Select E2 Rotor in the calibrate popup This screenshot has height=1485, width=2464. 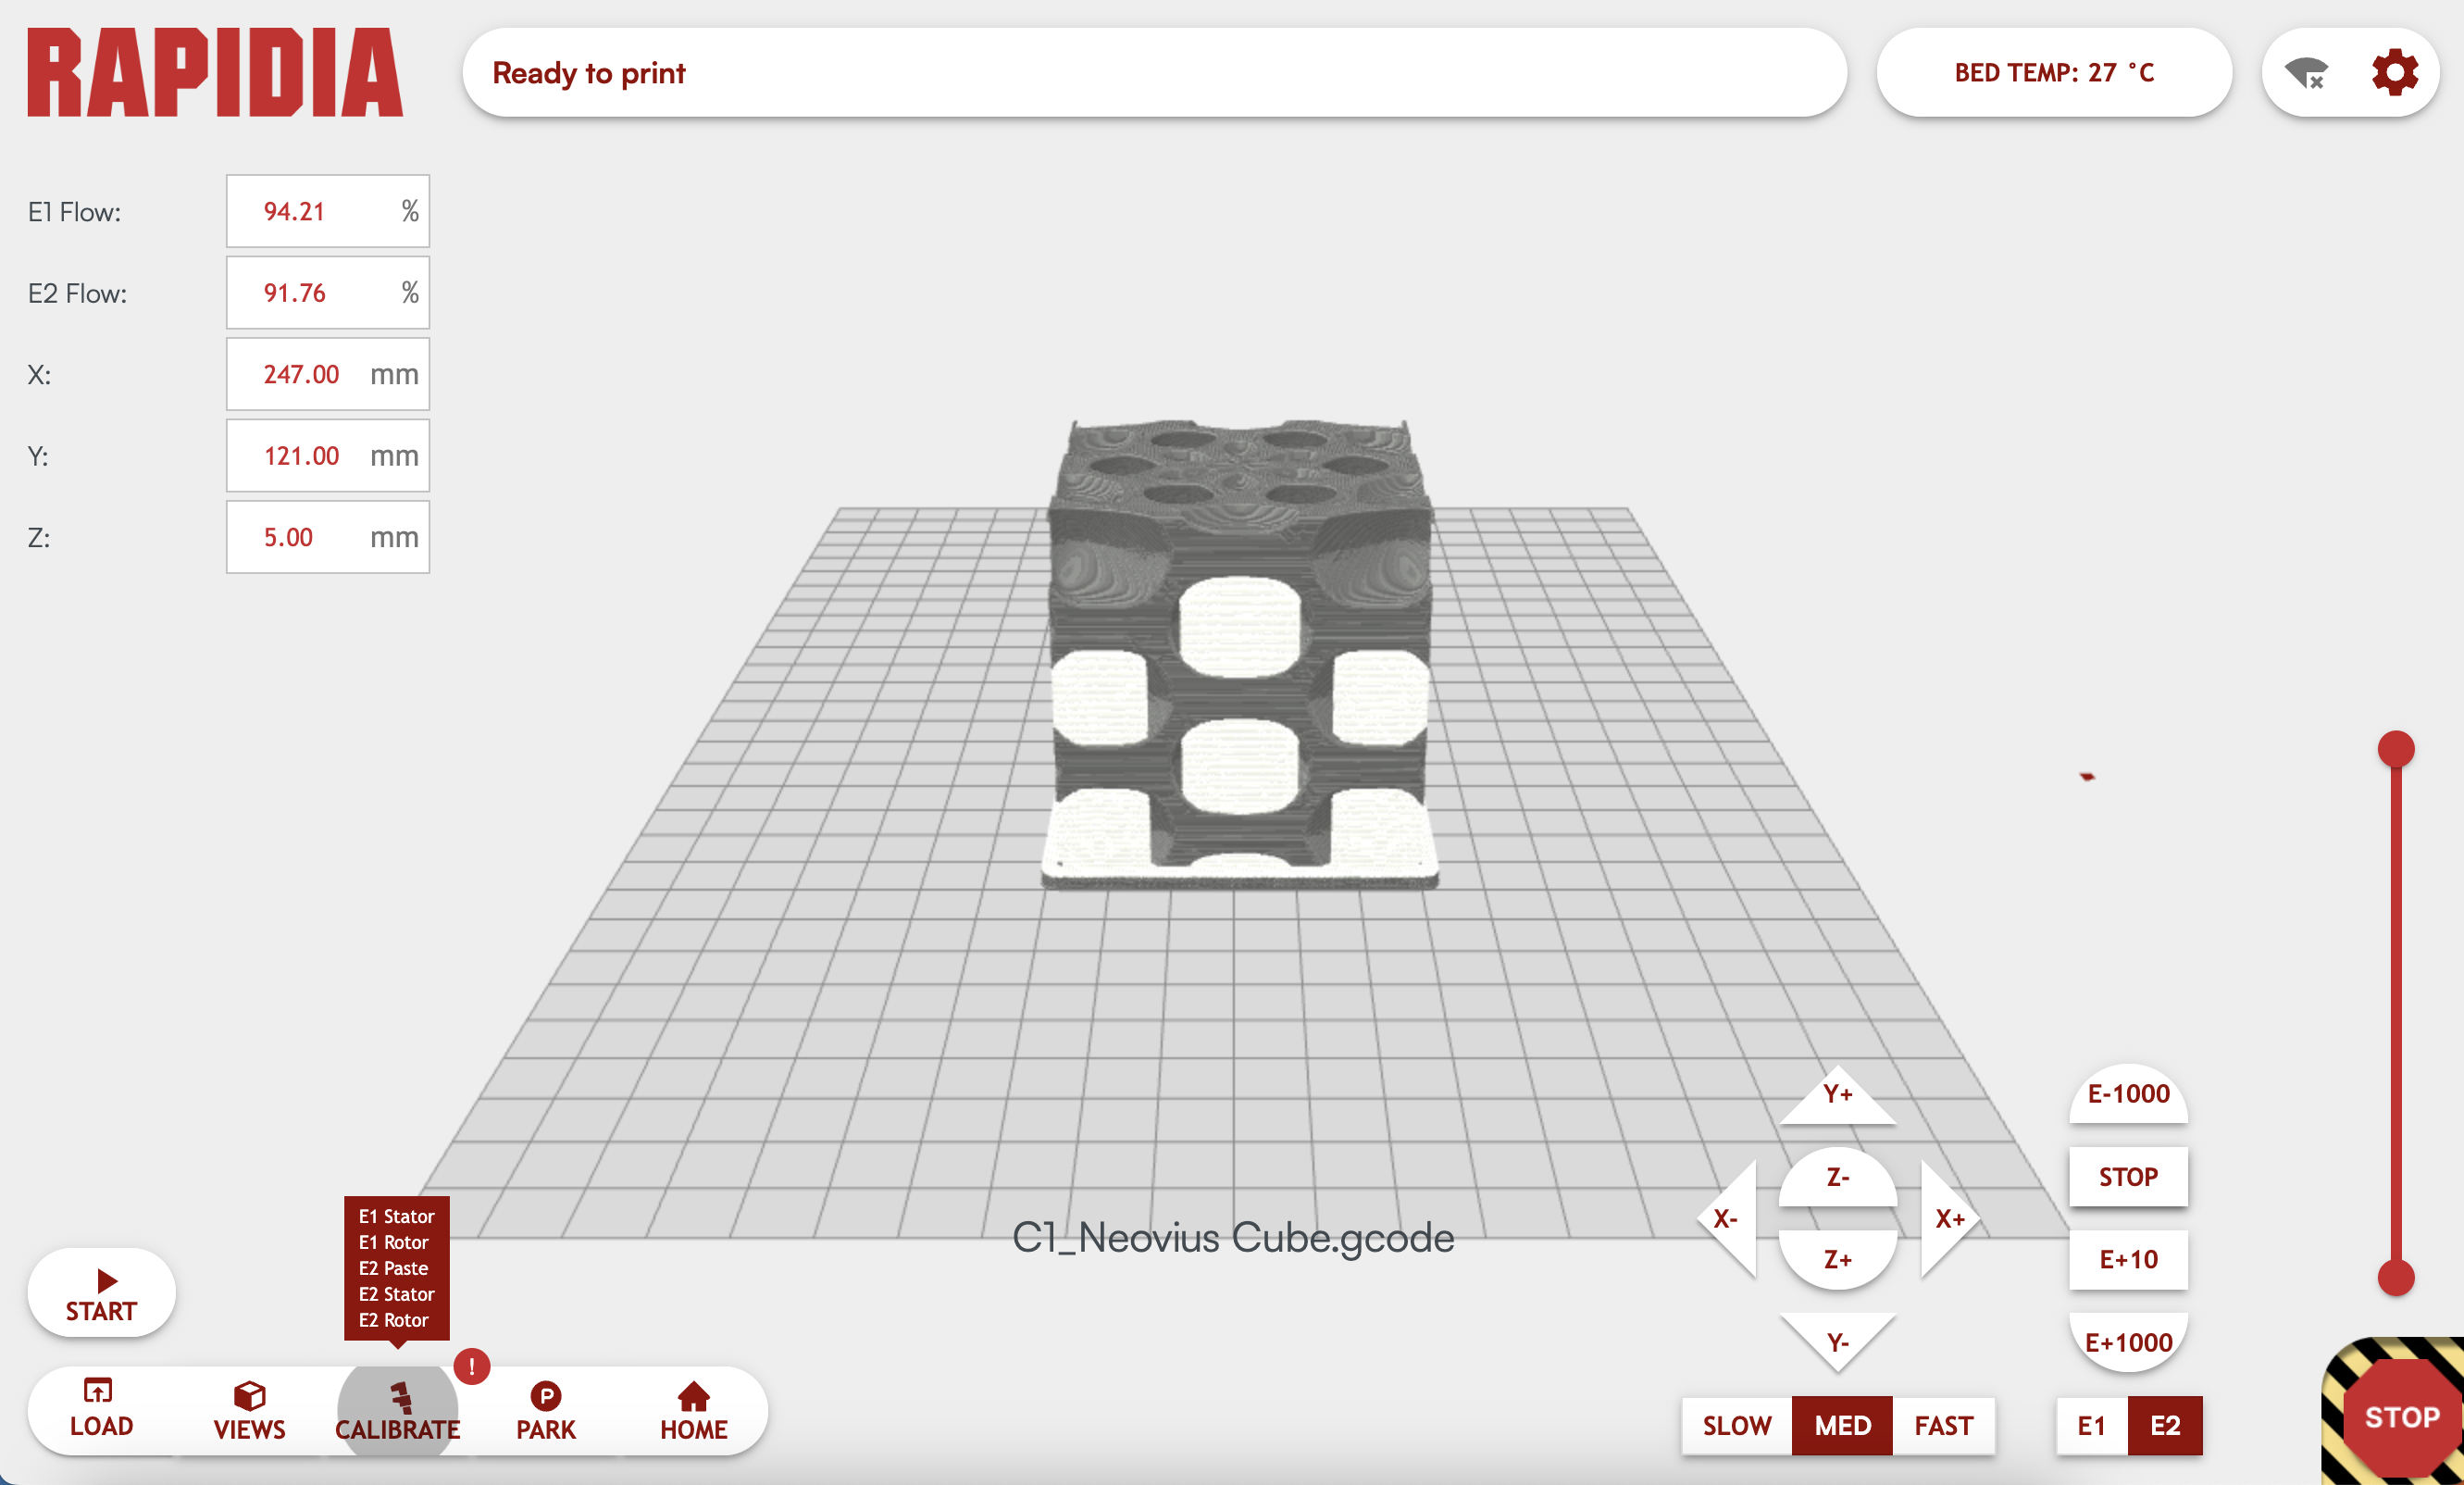click(x=394, y=1320)
